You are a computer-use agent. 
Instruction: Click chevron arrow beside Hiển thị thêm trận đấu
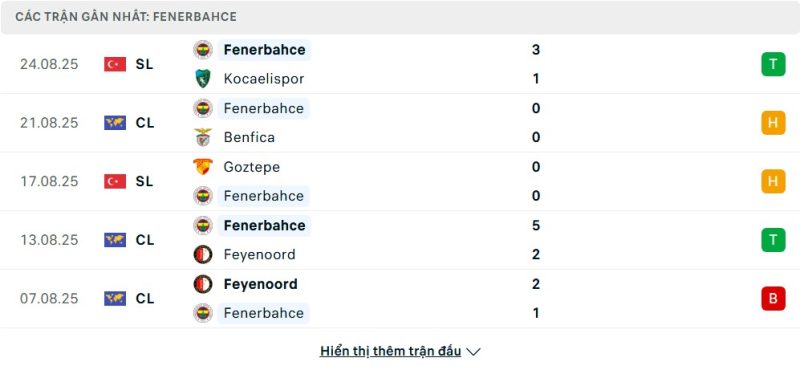pos(473,352)
